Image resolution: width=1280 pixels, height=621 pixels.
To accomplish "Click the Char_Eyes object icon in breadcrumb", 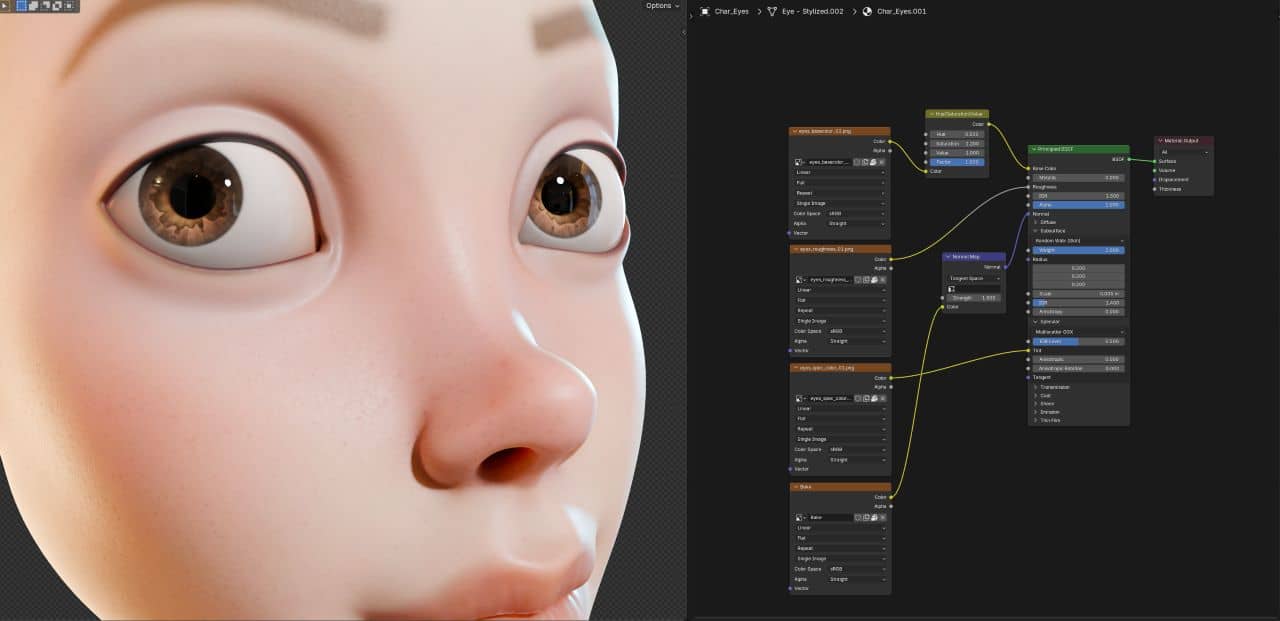I will [705, 11].
